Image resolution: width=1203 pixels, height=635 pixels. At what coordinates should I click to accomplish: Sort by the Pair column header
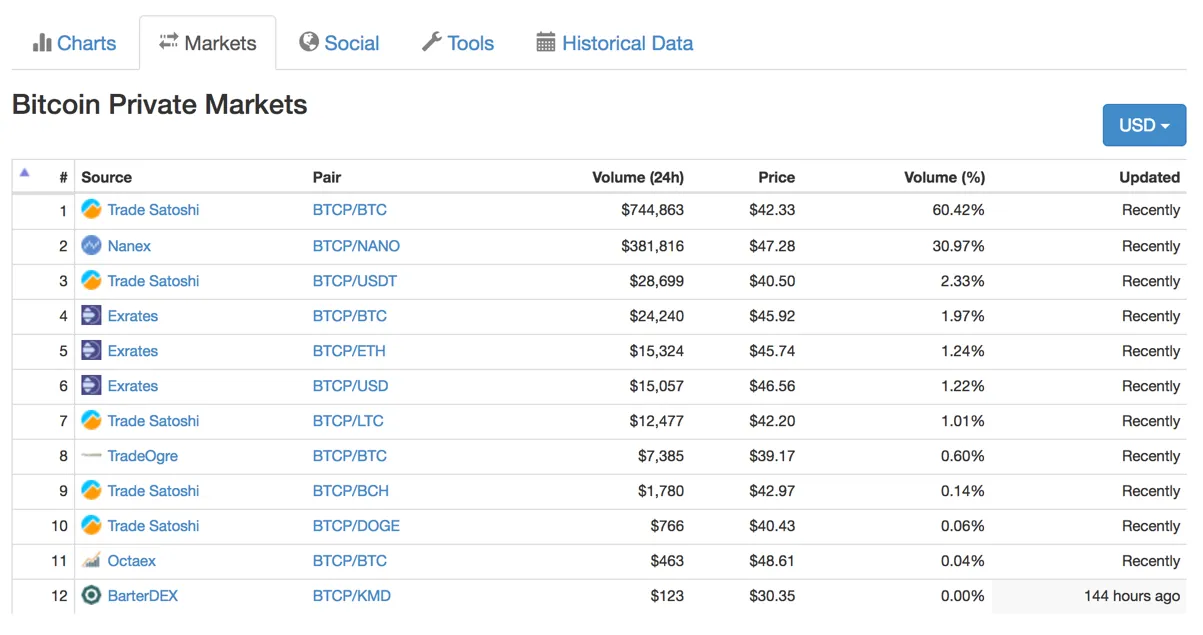point(327,177)
